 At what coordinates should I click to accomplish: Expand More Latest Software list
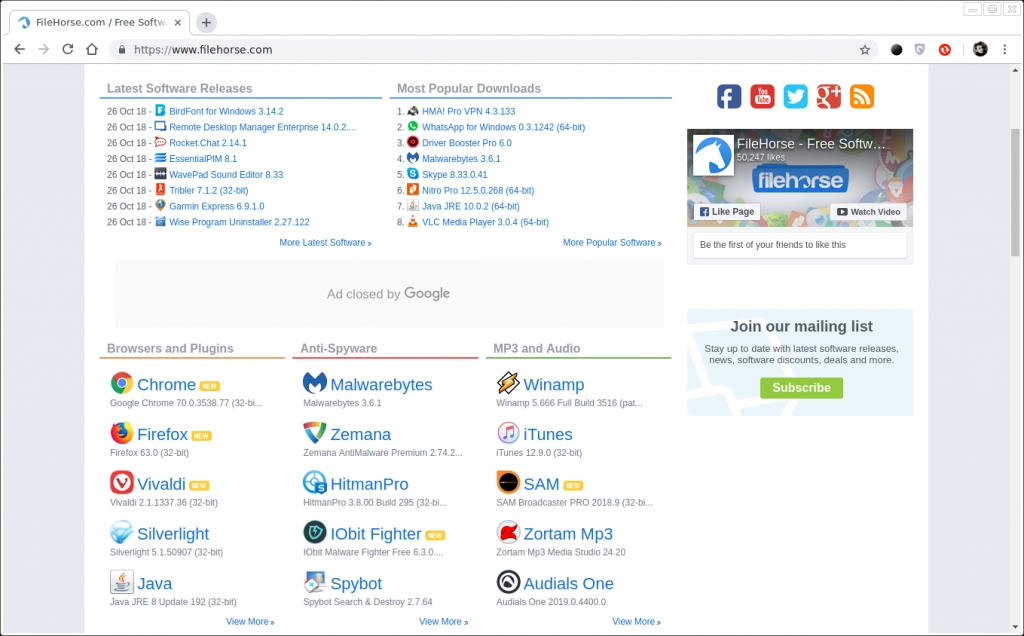pyautogui.click(x=325, y=243)
